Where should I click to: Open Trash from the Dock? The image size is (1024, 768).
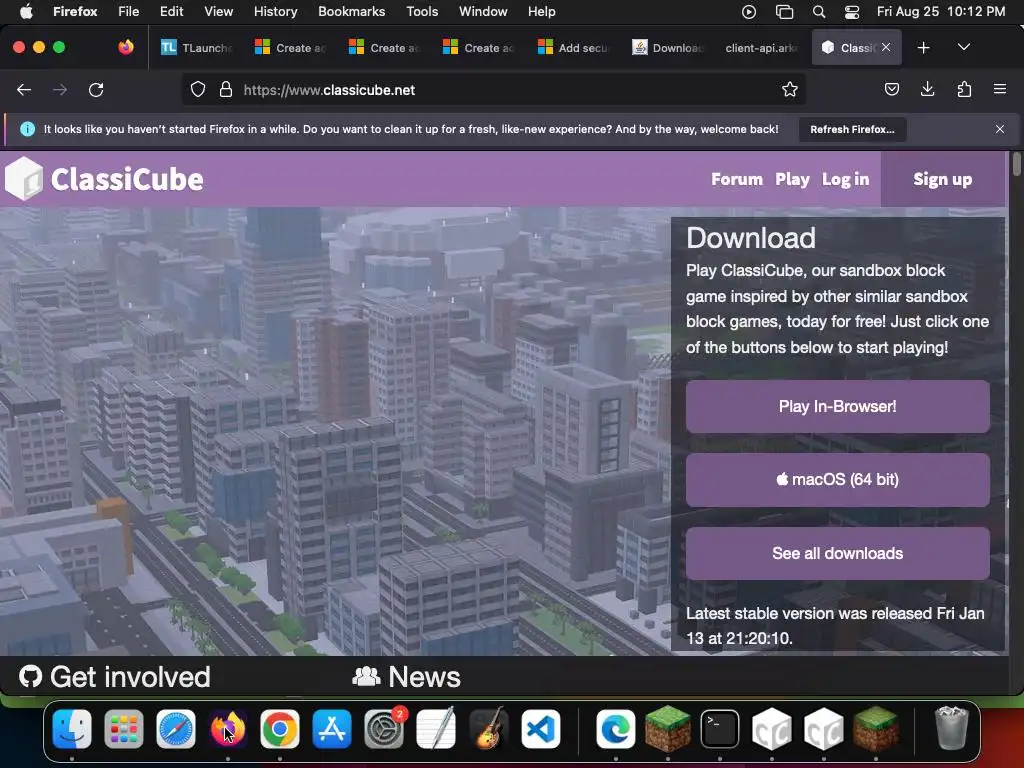coord(951,729)
